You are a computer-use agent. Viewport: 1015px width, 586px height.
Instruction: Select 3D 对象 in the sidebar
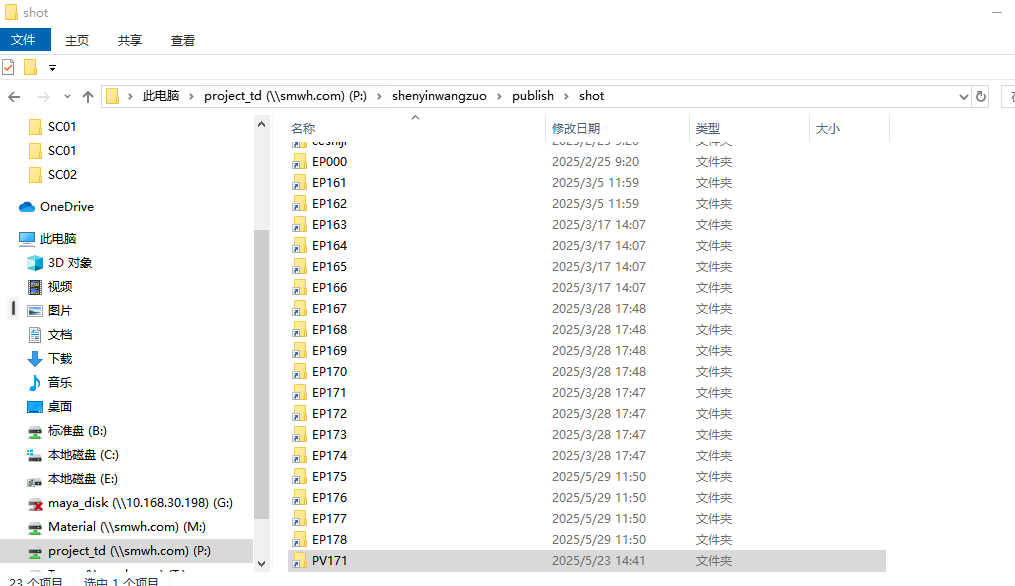click(x=70, y=263)
